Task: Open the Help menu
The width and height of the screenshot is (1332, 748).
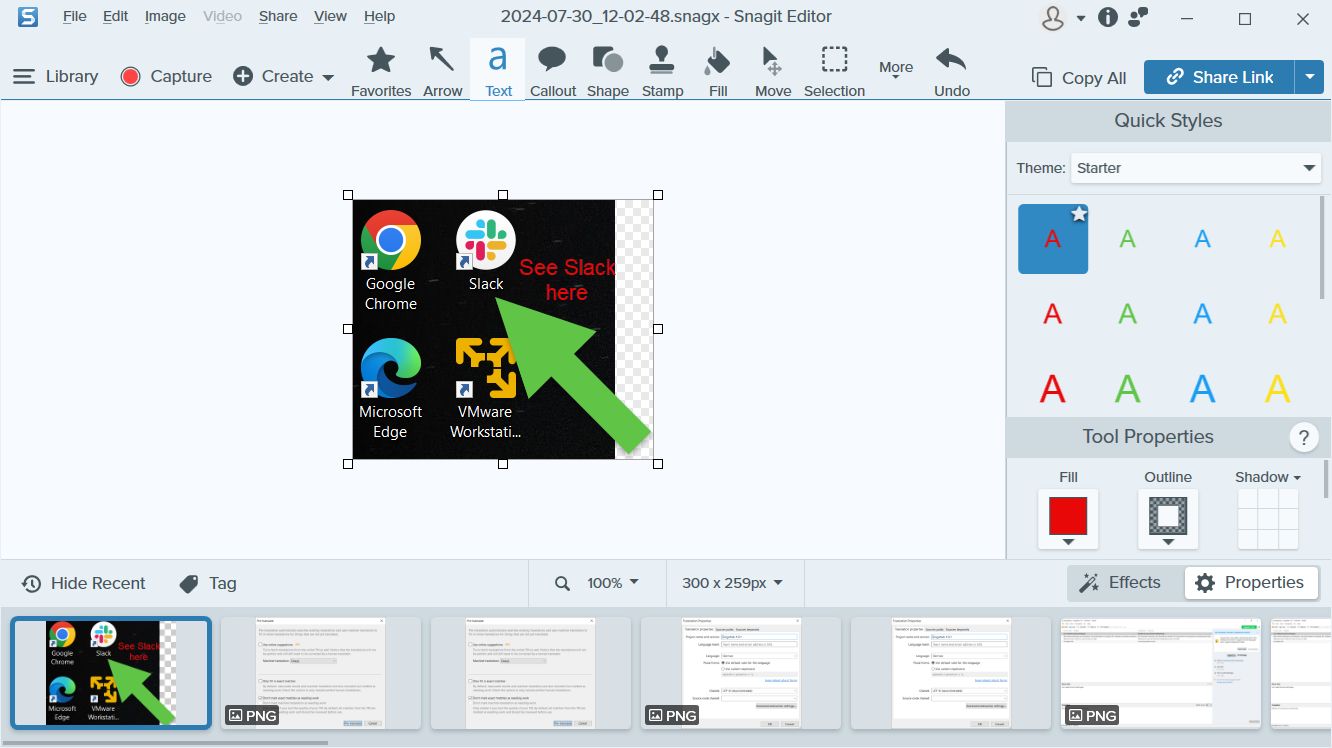Action: [379, 16]
